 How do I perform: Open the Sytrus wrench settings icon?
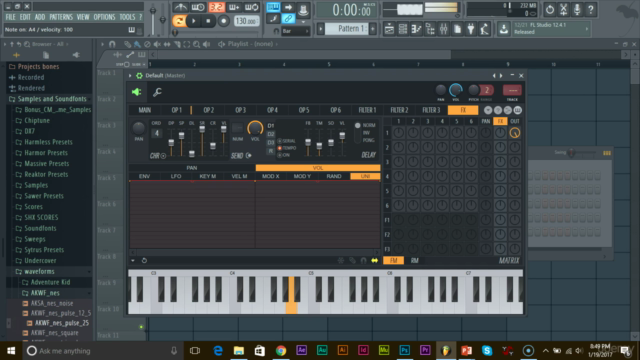click(157, 92)
